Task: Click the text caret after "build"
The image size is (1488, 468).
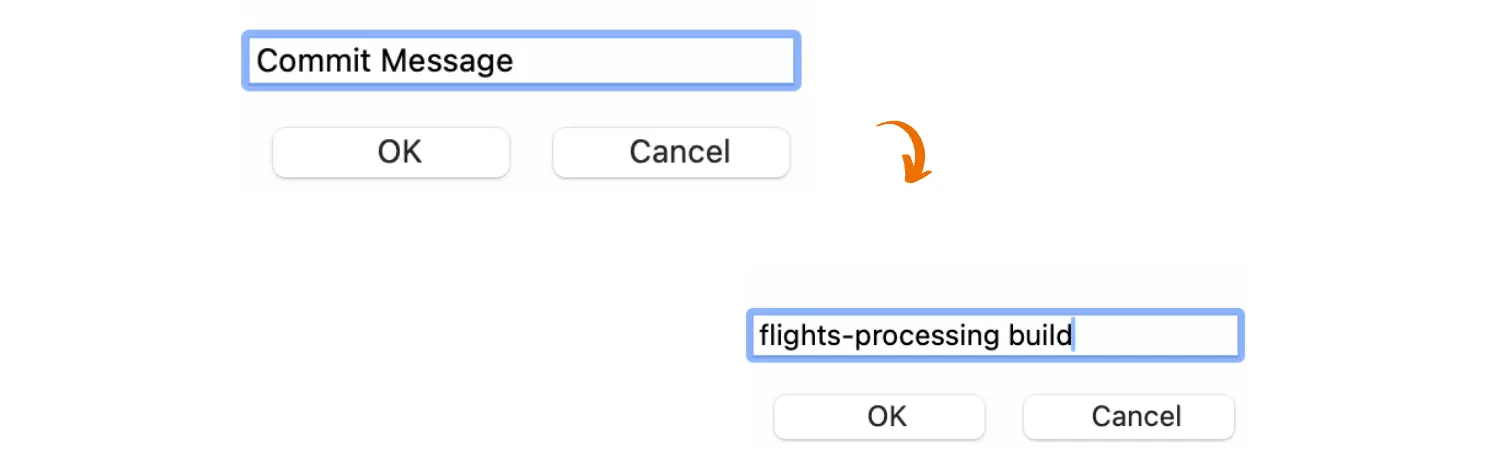Action: pos(1073,335)
